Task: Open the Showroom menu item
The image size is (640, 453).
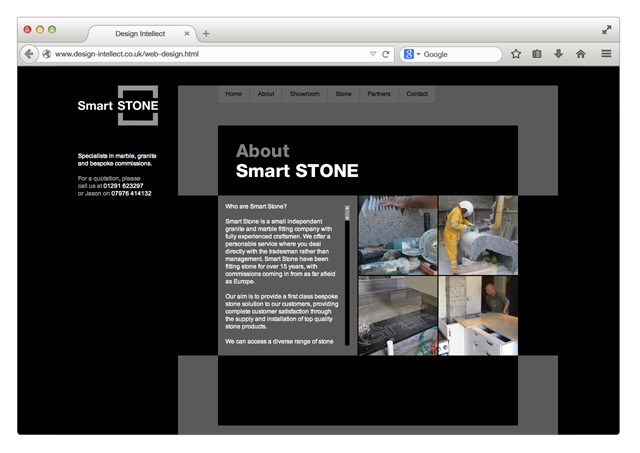Action: (304, 94)
